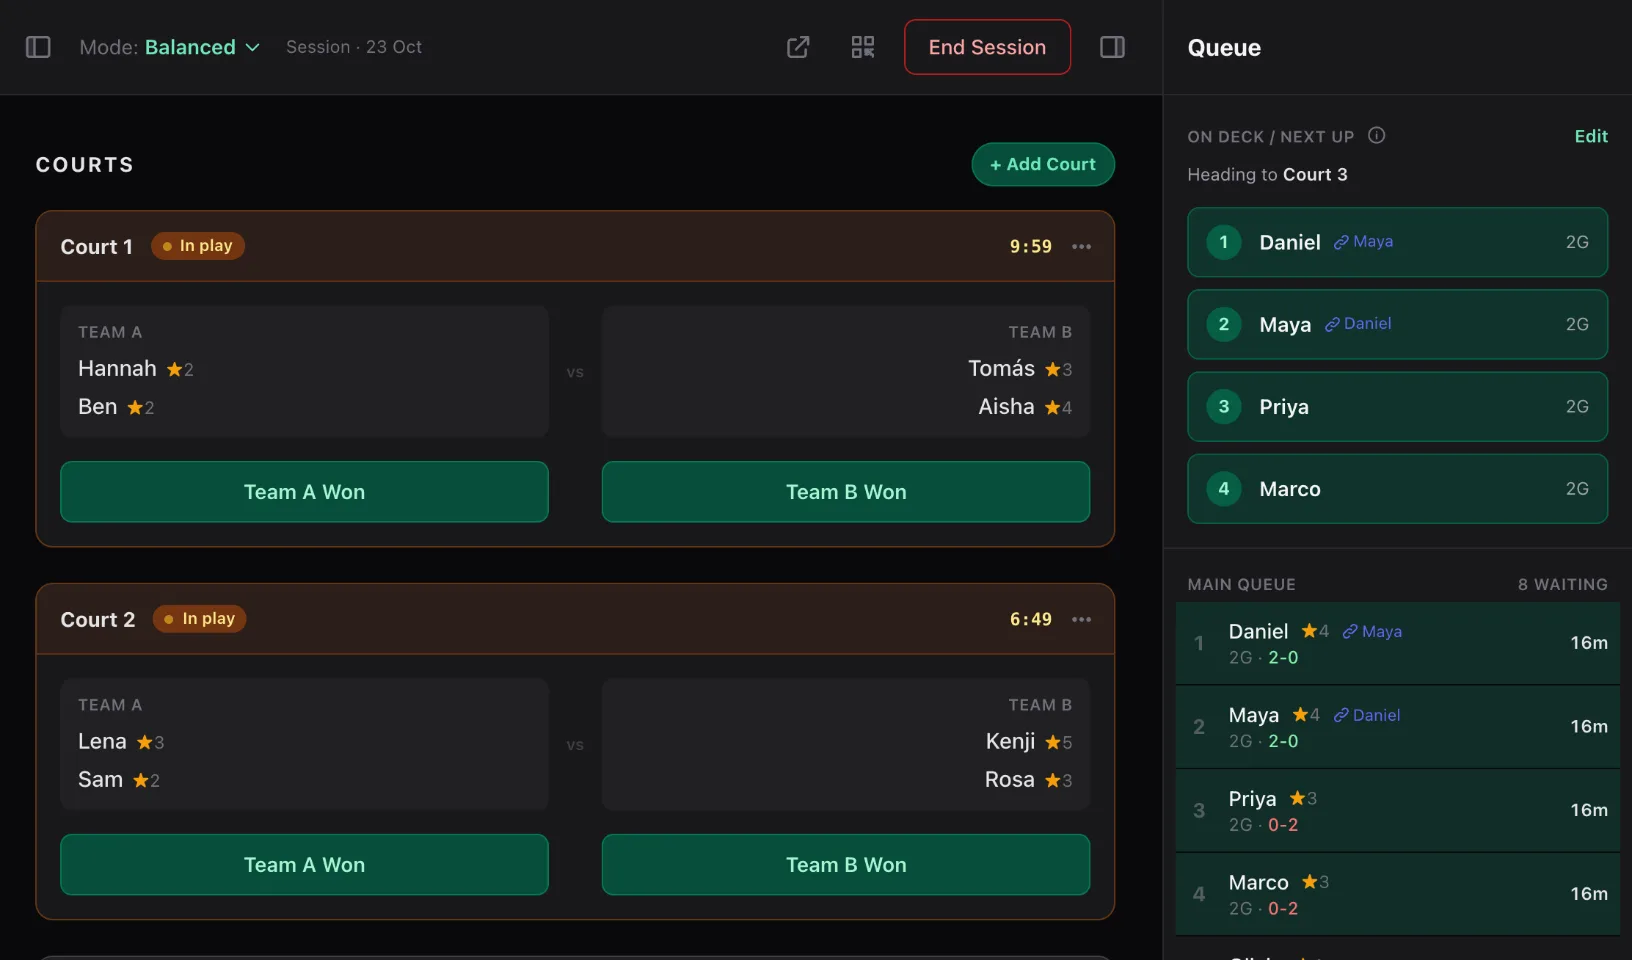Click the End Session button

click(987, 47)
